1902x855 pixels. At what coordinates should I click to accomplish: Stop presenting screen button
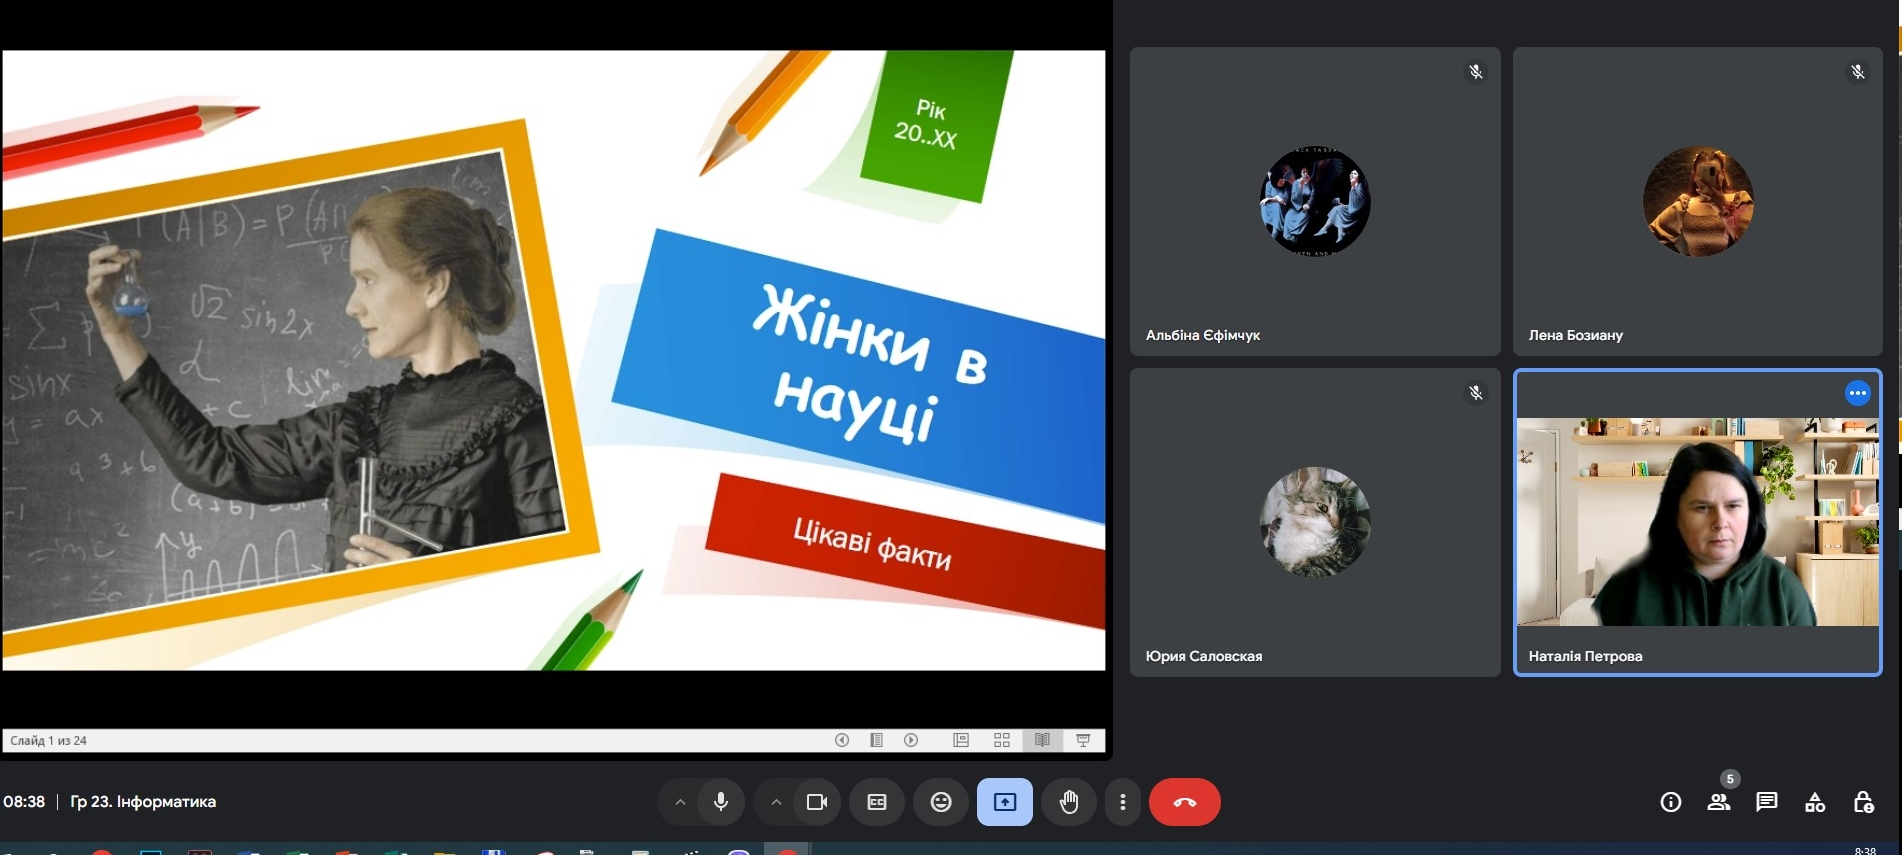click(1005, 802)
